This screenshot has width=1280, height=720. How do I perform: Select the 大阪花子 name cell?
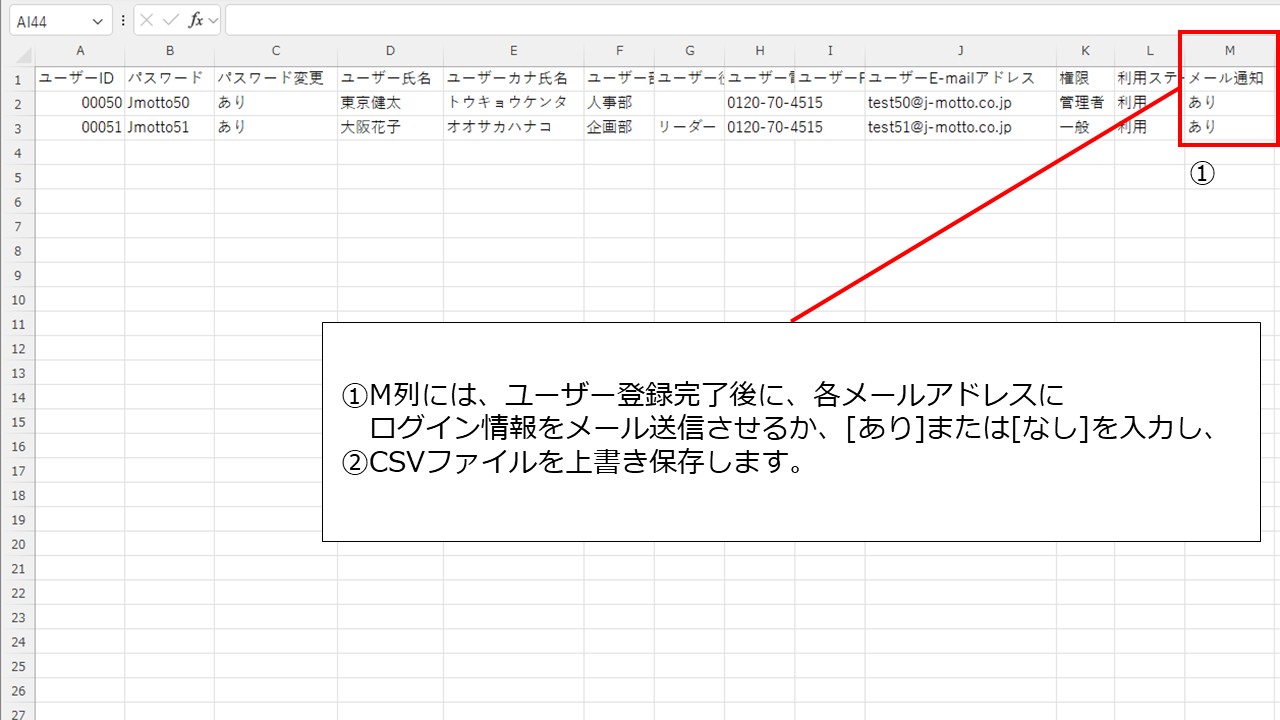click(390, 127)
